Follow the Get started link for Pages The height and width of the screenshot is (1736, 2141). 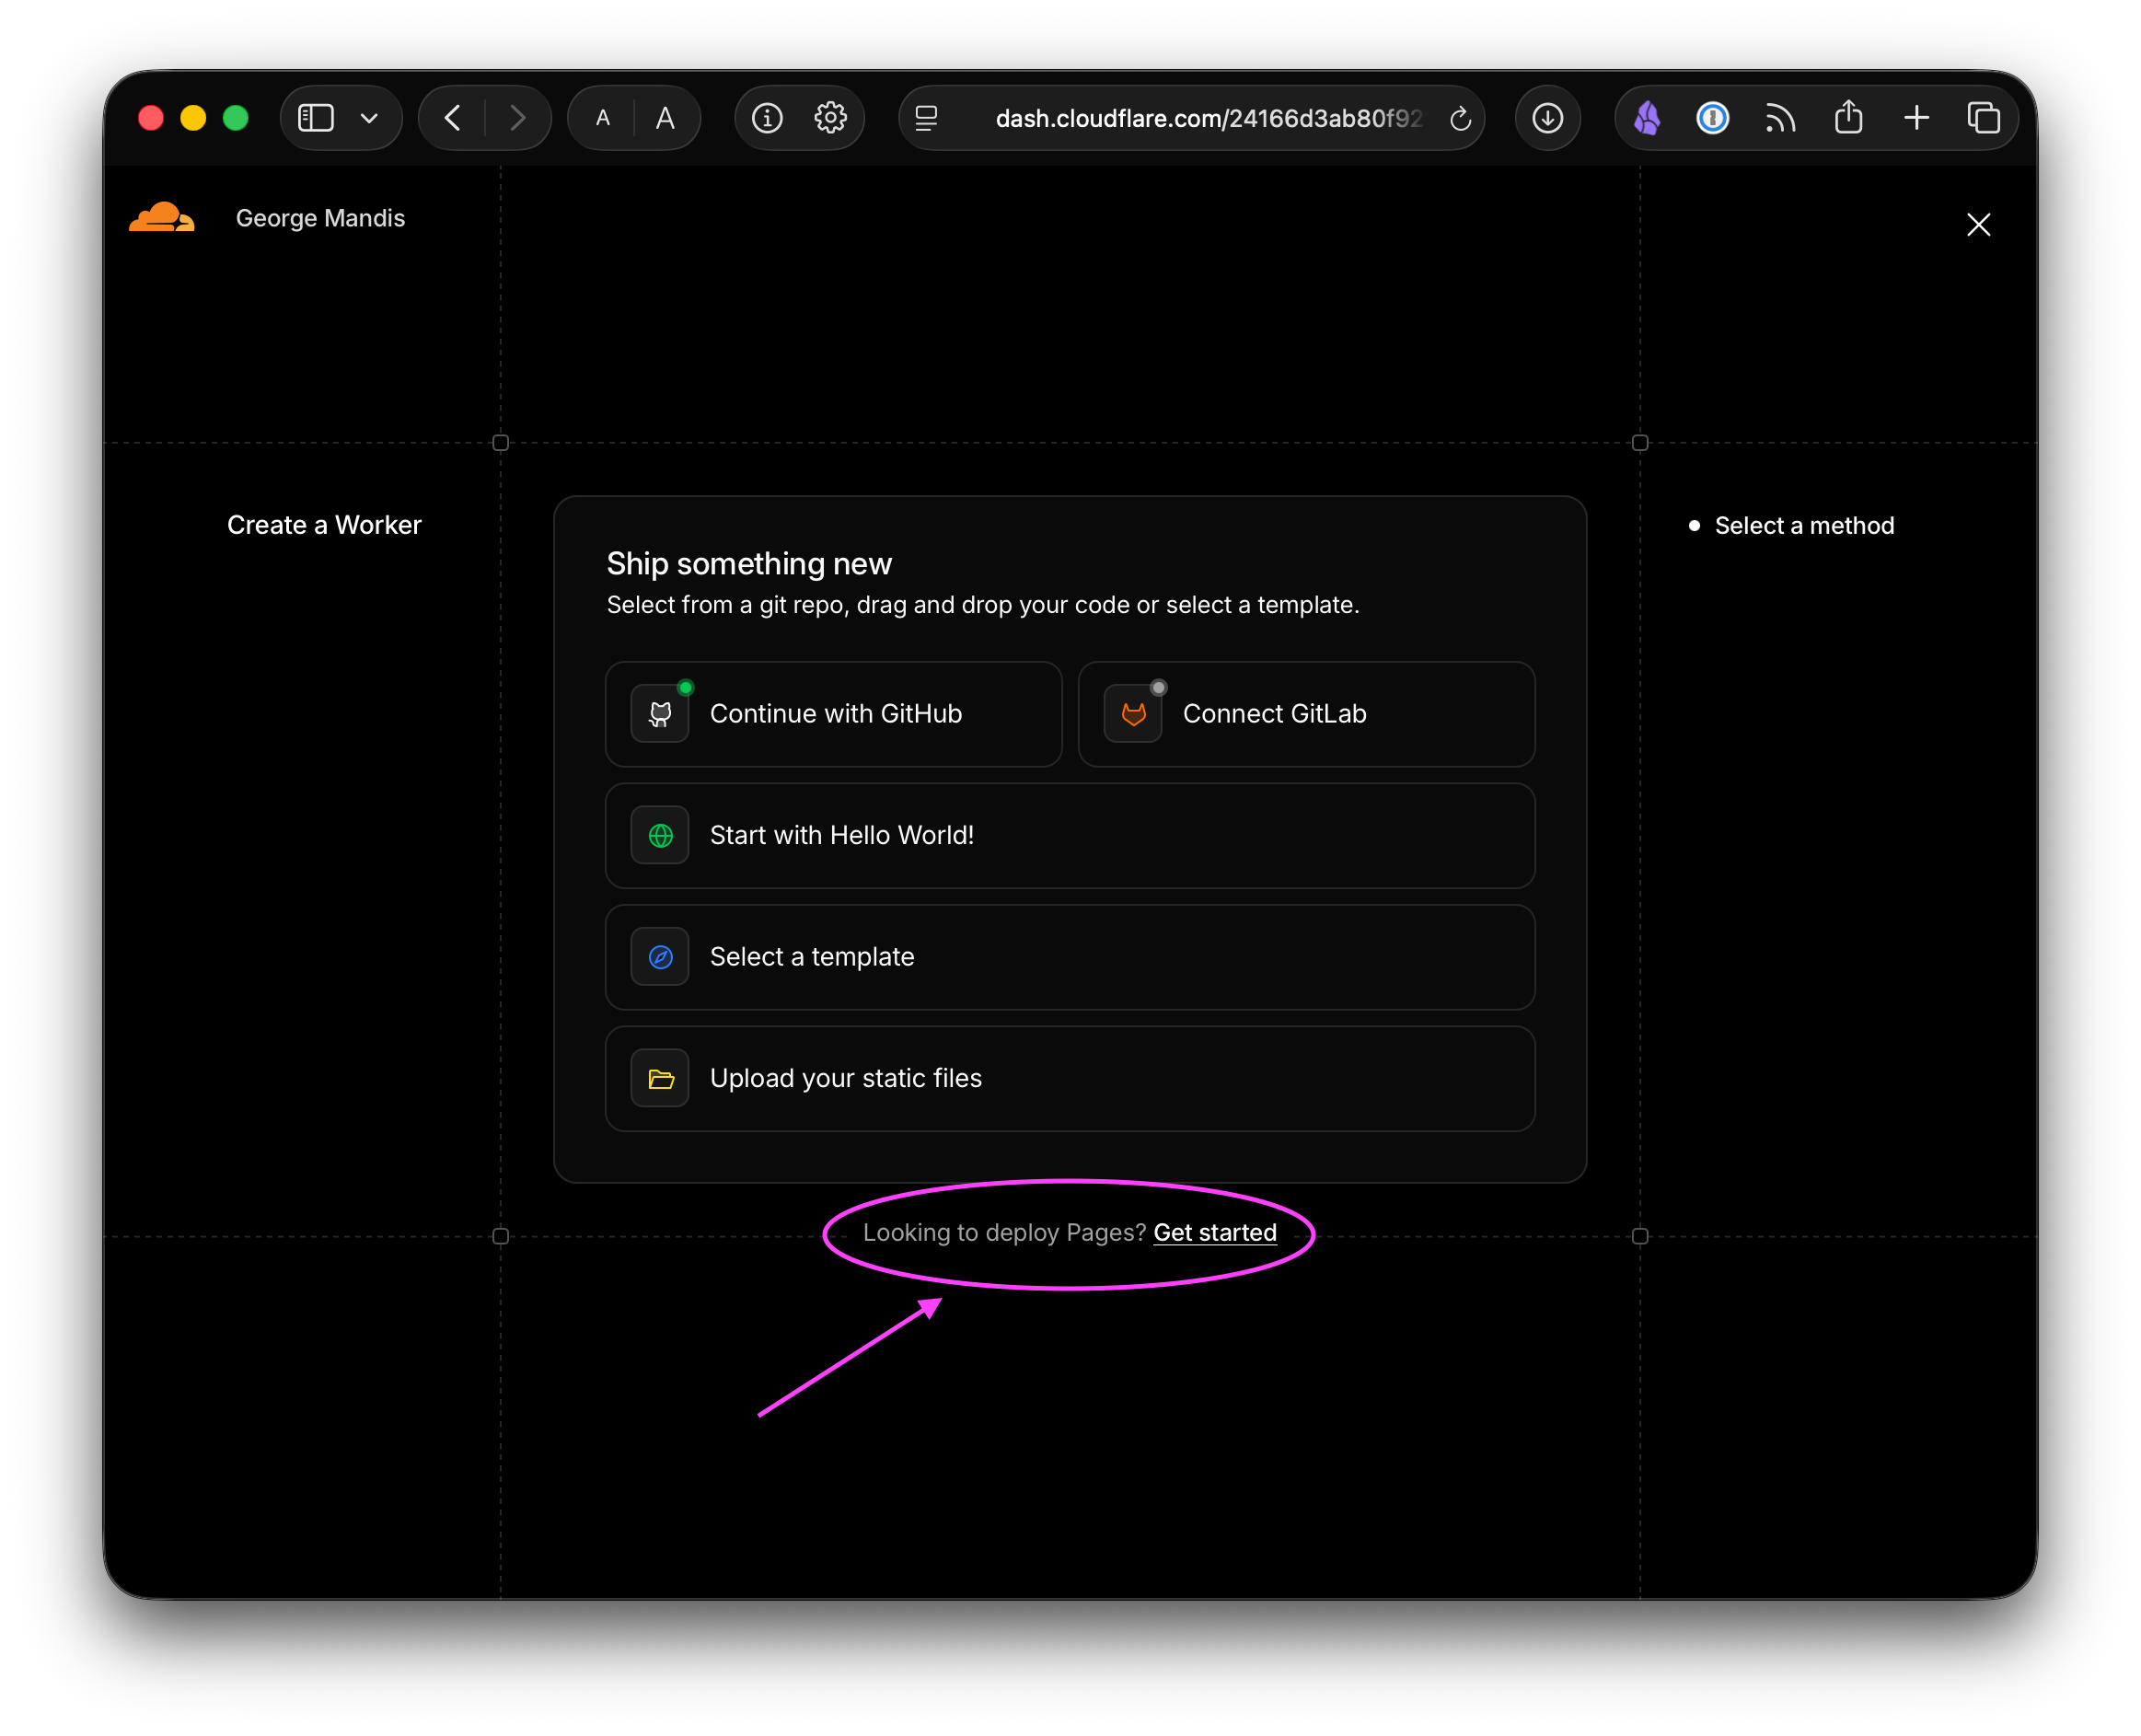pos(1215,1232)
